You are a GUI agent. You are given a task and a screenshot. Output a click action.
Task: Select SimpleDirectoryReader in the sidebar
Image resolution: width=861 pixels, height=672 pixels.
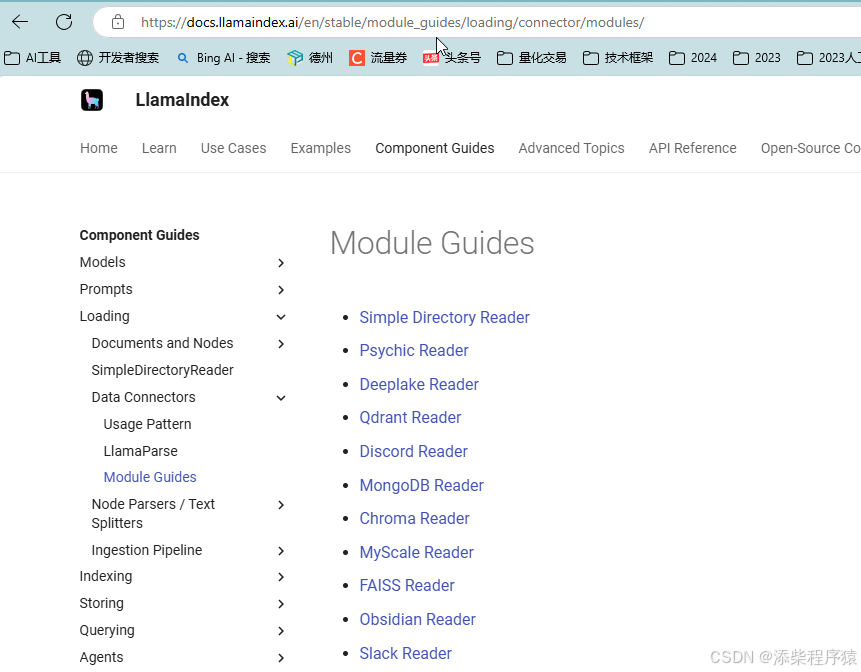pos(163,370)
